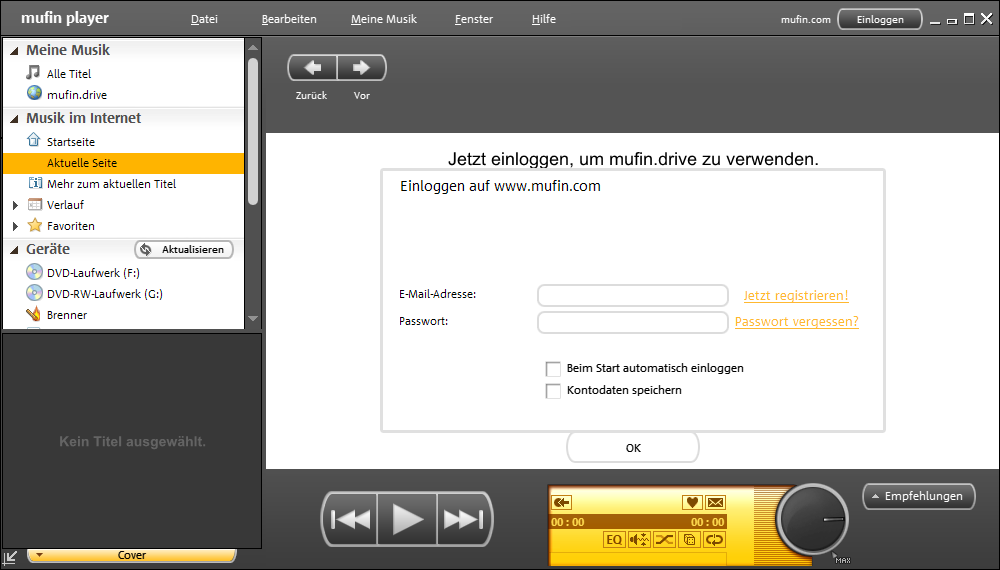The width and height of the screenshot is (1000, 570).
Task: Toggle the volume normalization icon
Action: [x=639, y=540]
